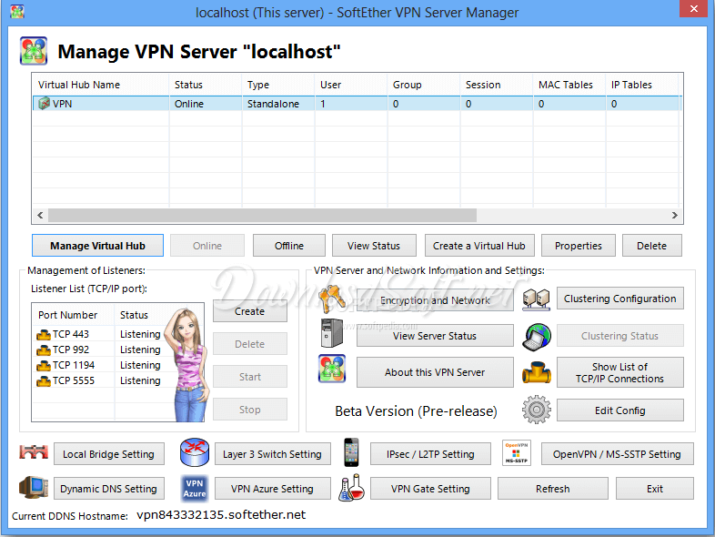Click the smartphone icon beside IPsec / L2TP Setting

(351, 452)
